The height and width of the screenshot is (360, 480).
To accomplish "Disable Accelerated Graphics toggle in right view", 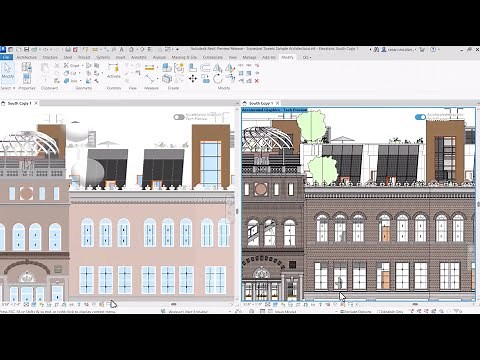I will click(x=420, y=117).
